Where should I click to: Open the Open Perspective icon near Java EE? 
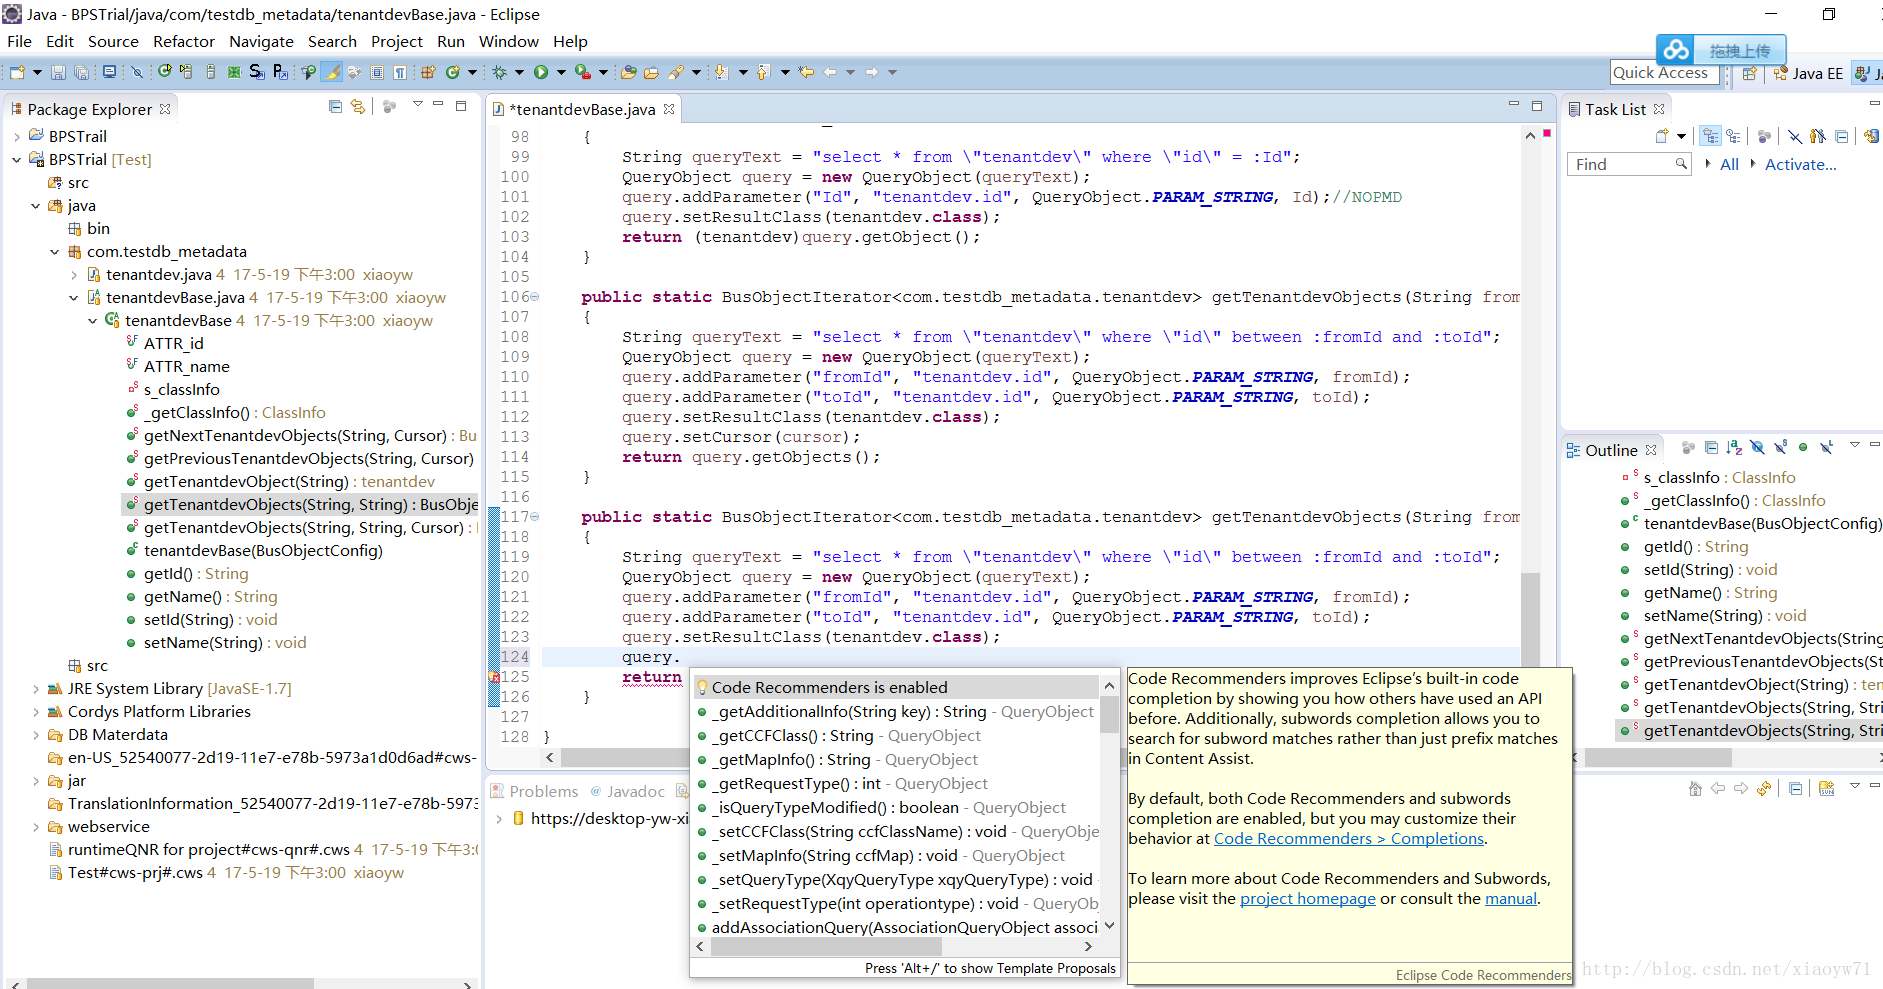click(1749, 73)
